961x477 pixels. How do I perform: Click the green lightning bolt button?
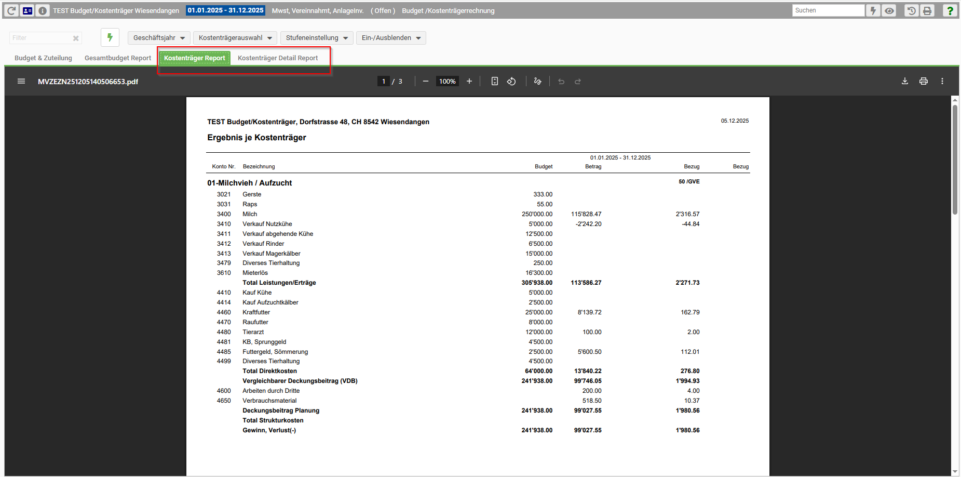coord(108,37)
